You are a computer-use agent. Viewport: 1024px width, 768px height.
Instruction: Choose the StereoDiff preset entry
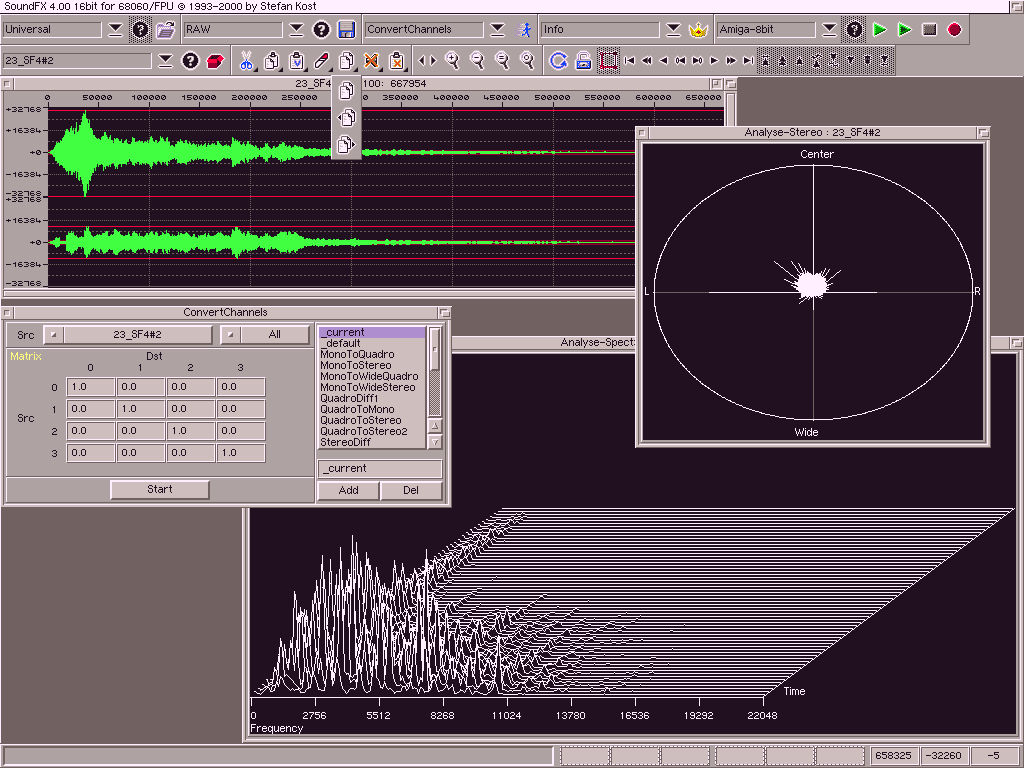click(346, 442)
